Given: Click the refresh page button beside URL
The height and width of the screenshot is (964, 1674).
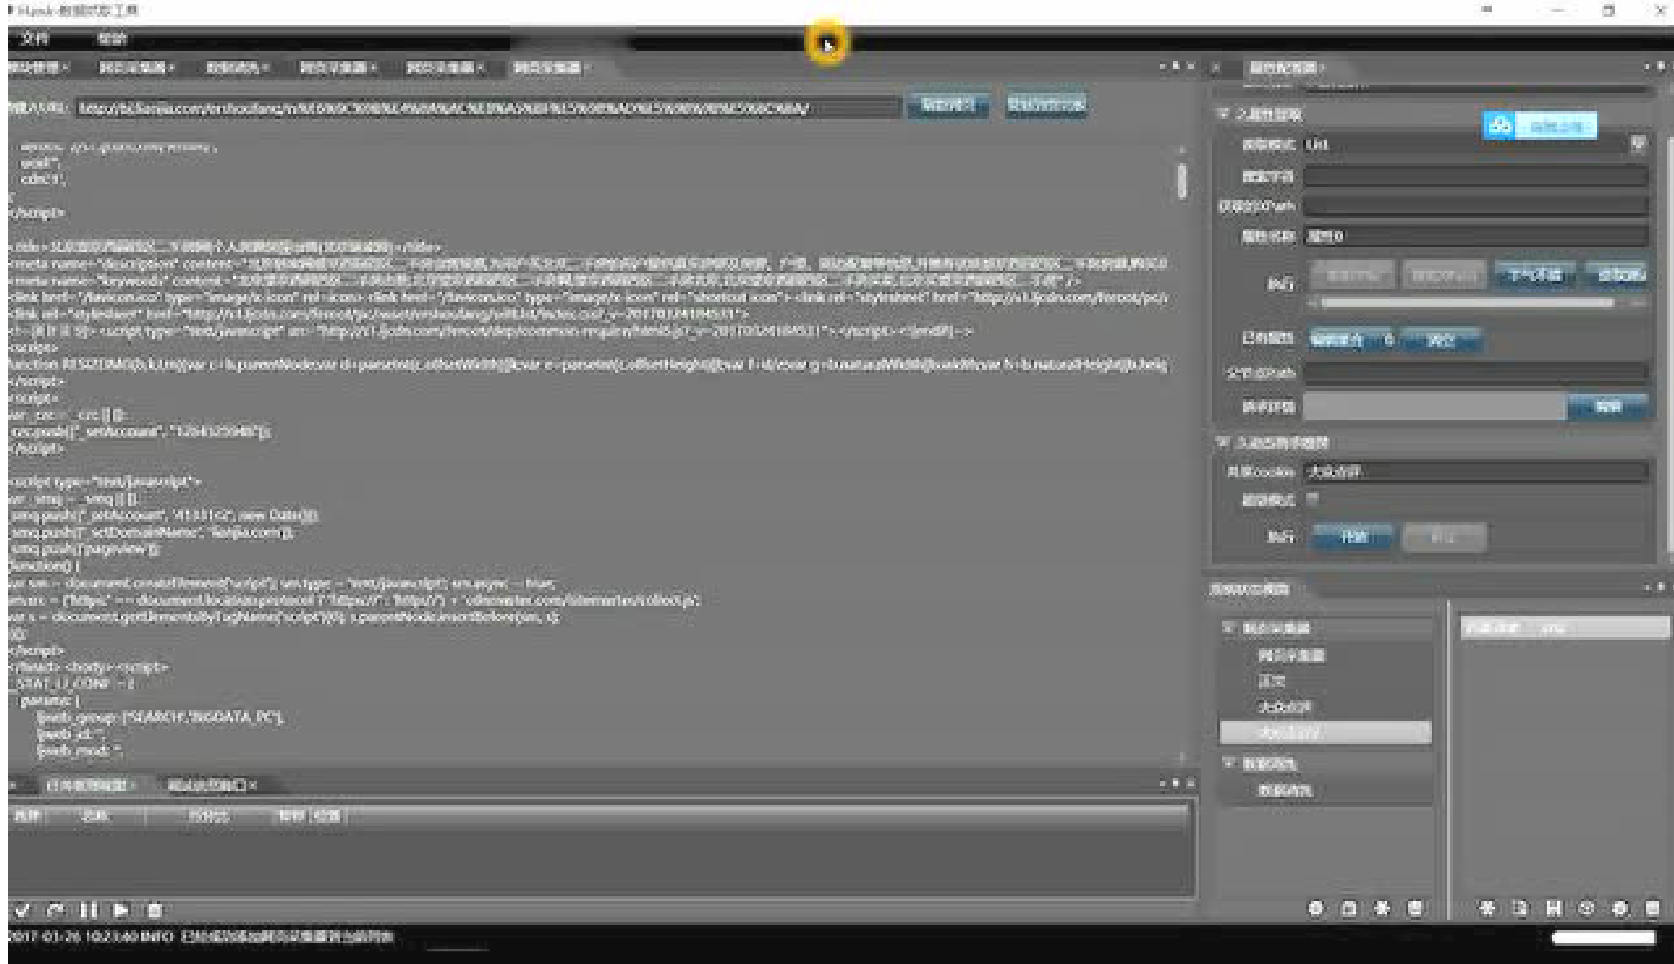Looking at the screenshot, I should click(947, 105).
